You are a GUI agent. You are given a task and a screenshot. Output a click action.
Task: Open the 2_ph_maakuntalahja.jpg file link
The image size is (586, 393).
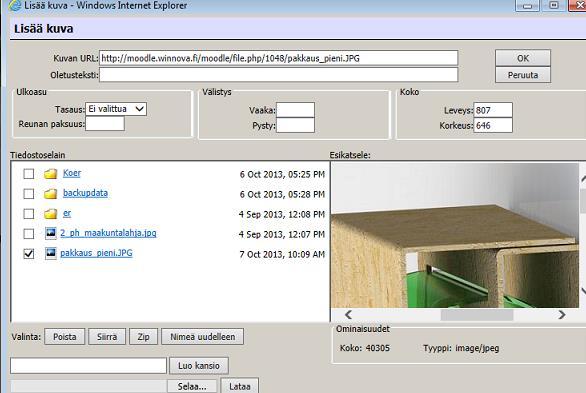(108, 233)
